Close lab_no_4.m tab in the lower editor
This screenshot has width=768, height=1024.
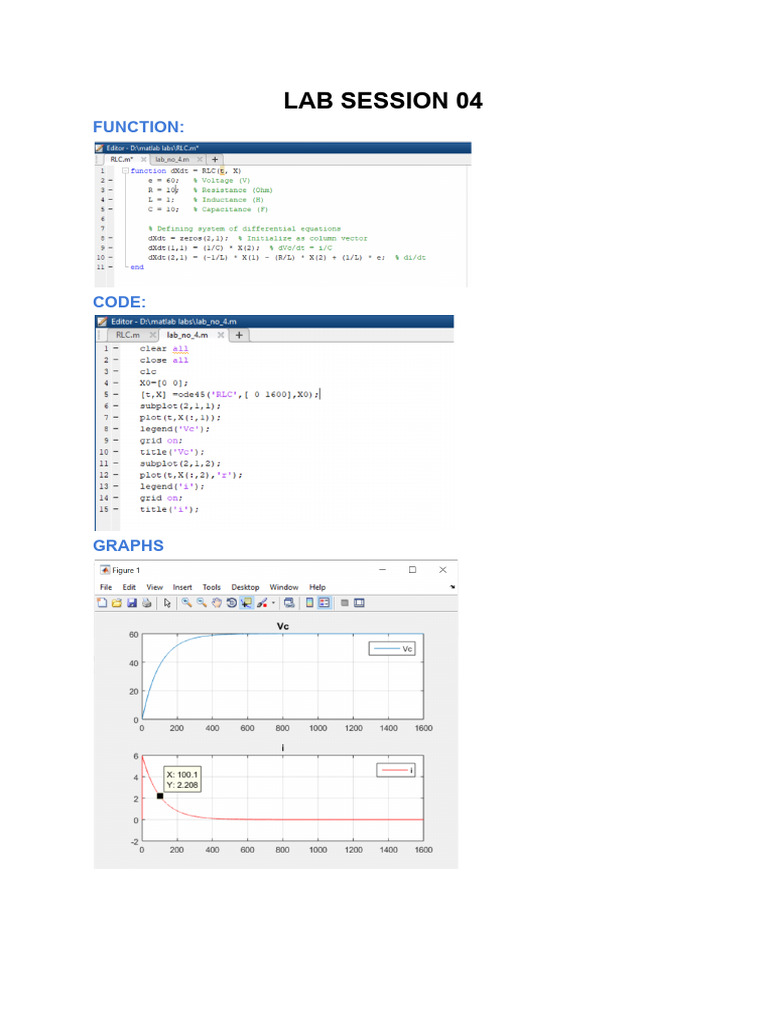pyautogui.click(x=221, y=335)
